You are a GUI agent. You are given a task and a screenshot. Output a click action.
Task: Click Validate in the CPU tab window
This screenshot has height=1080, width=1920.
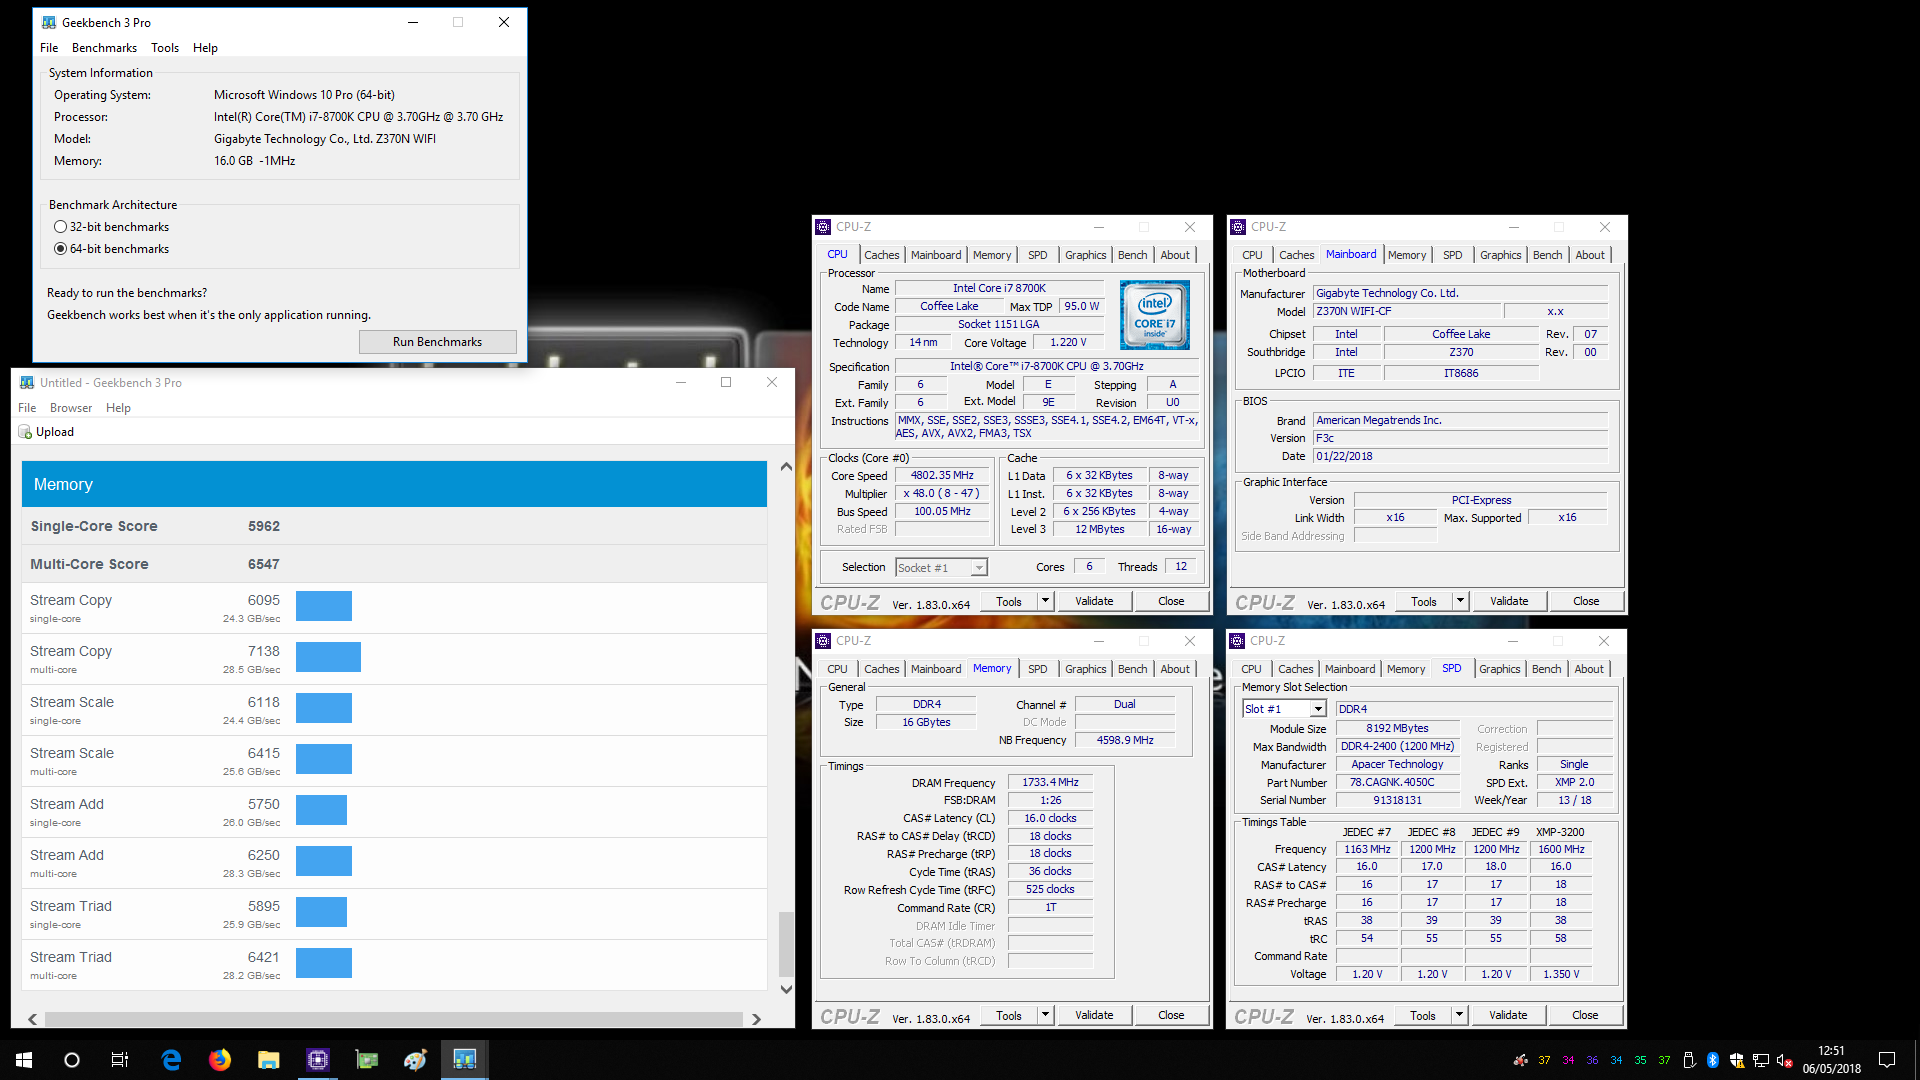1094,601
